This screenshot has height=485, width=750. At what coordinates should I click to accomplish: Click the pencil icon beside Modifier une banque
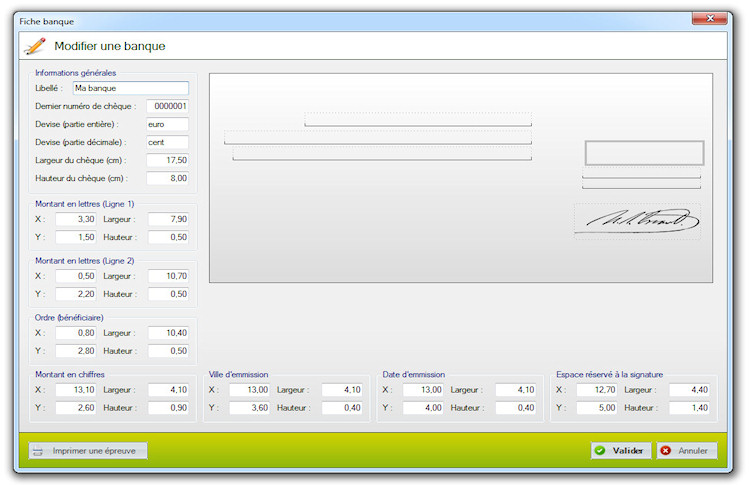[35, 46]
